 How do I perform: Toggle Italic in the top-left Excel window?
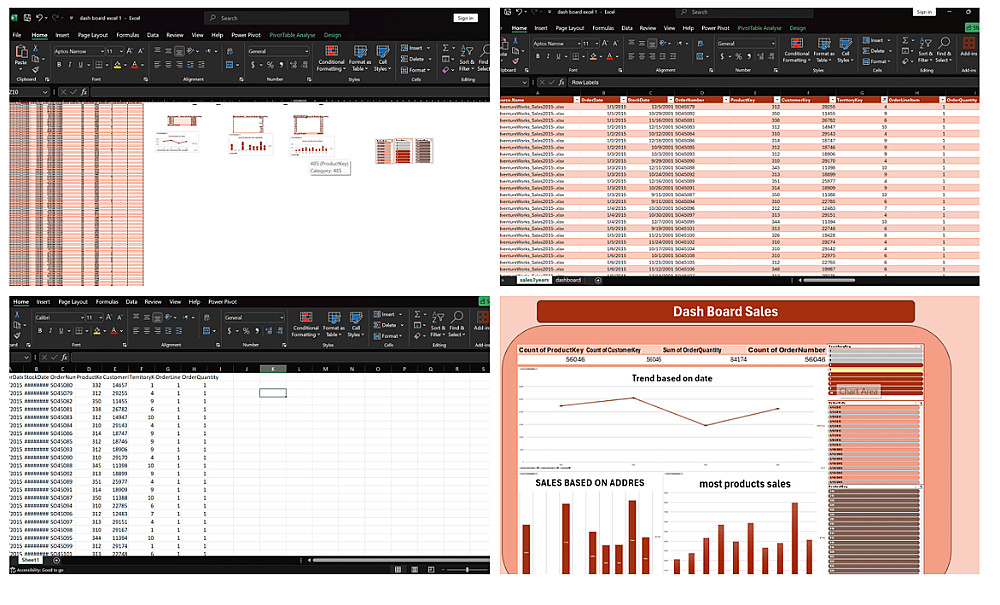tap(70, 64)
